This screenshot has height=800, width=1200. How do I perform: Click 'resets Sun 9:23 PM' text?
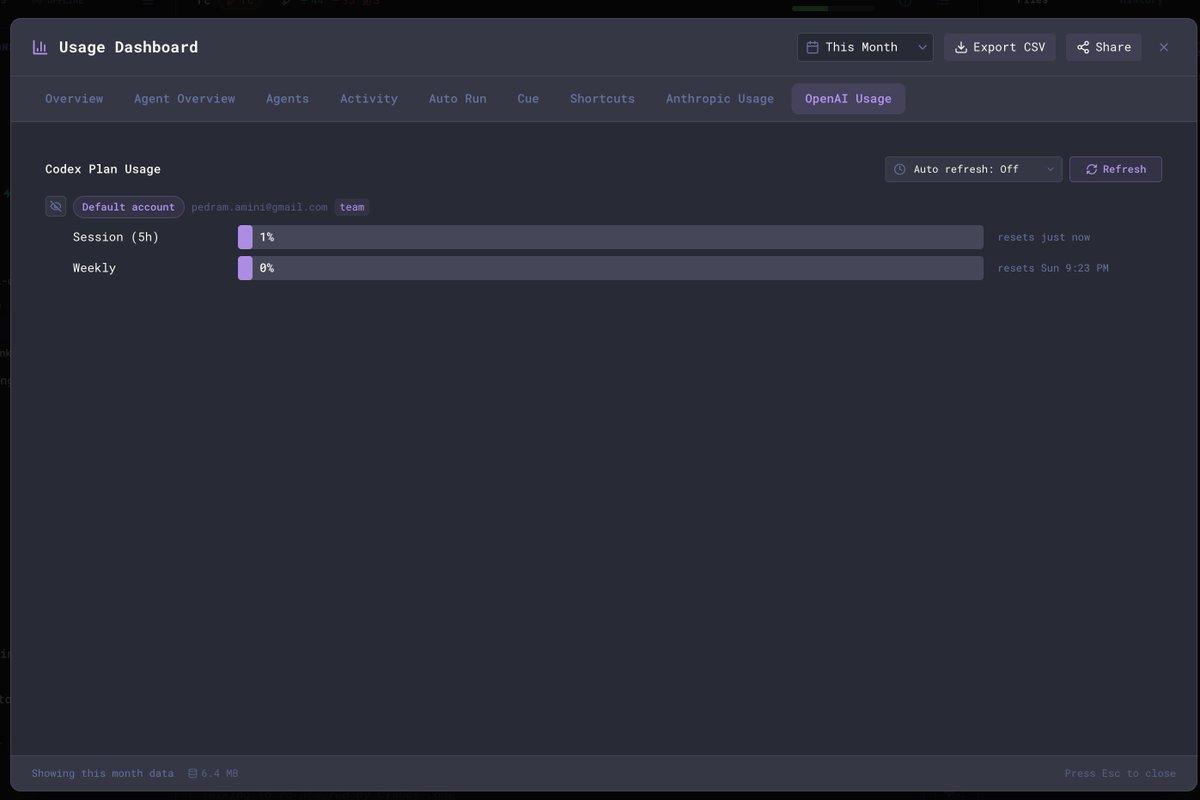[1053, 268]
